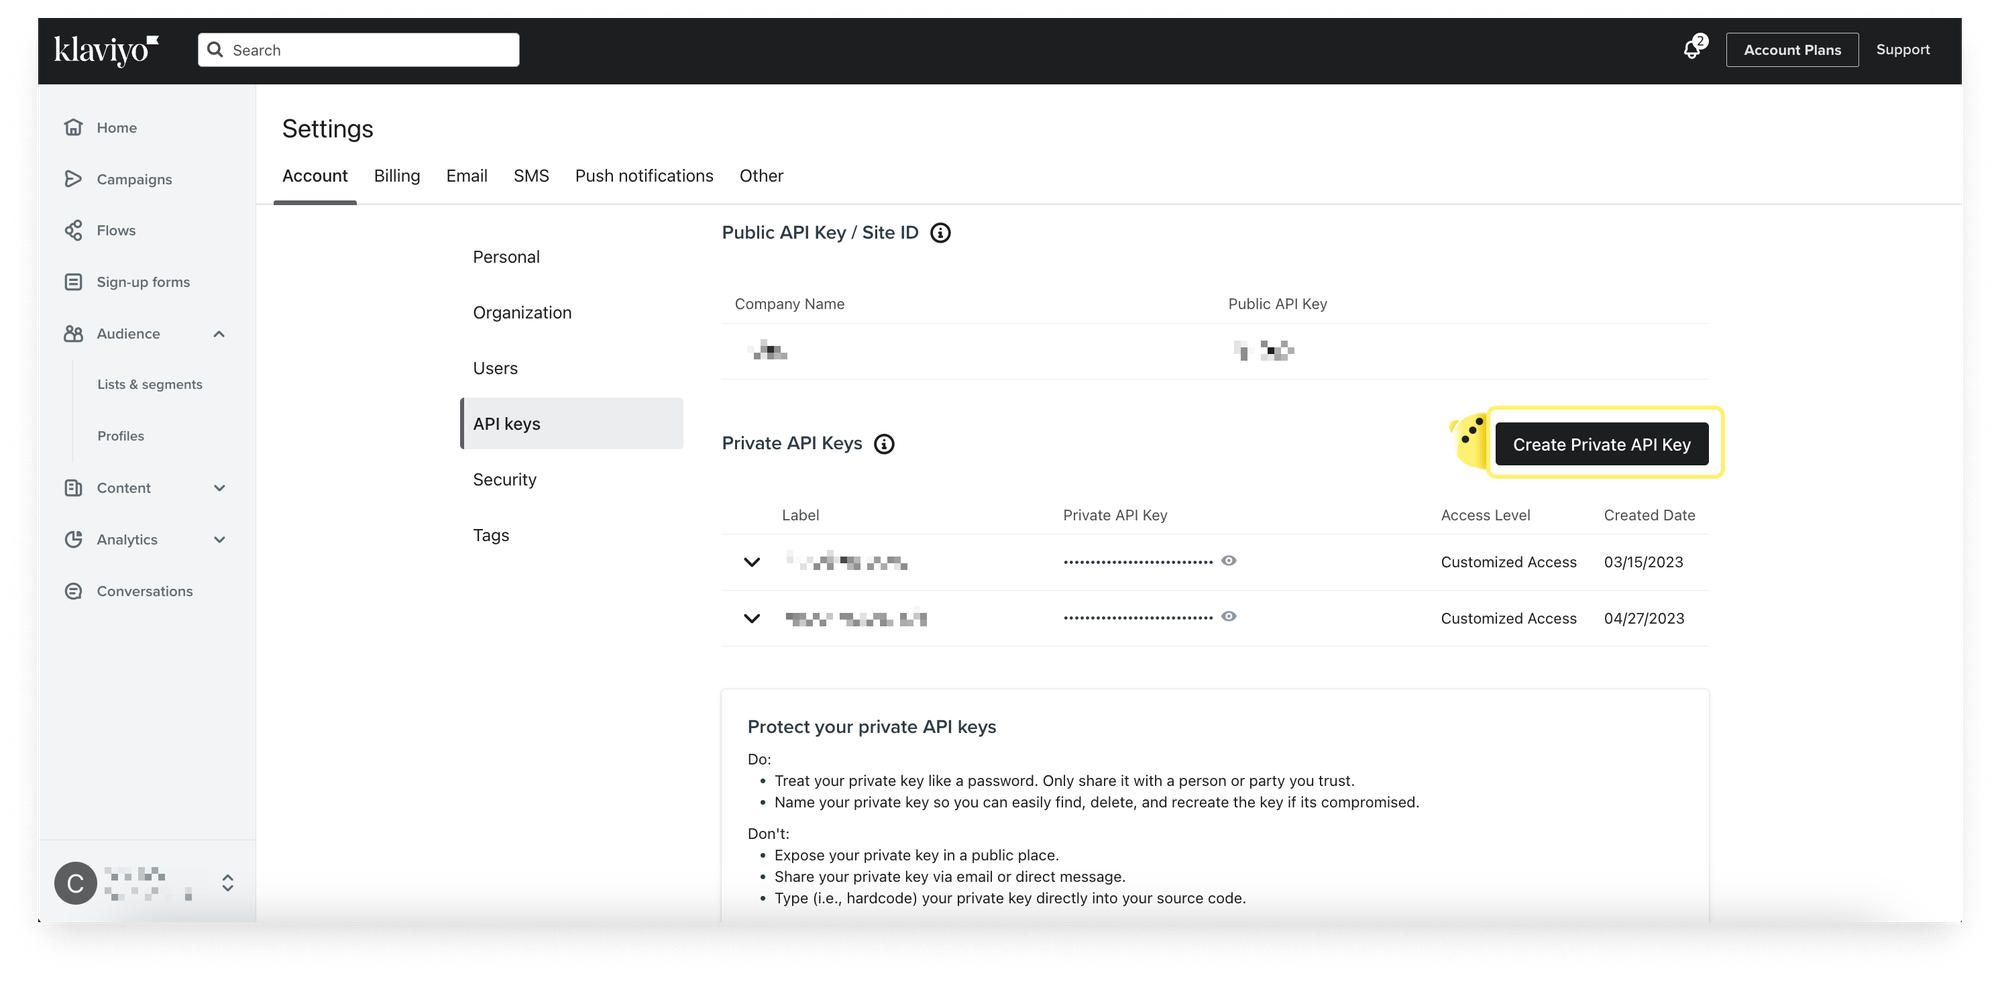Image resolution: width=2000 pixels, height=981 pixels.
Task: Open Conversations in the sidebar
Action: tap(144, 592)
